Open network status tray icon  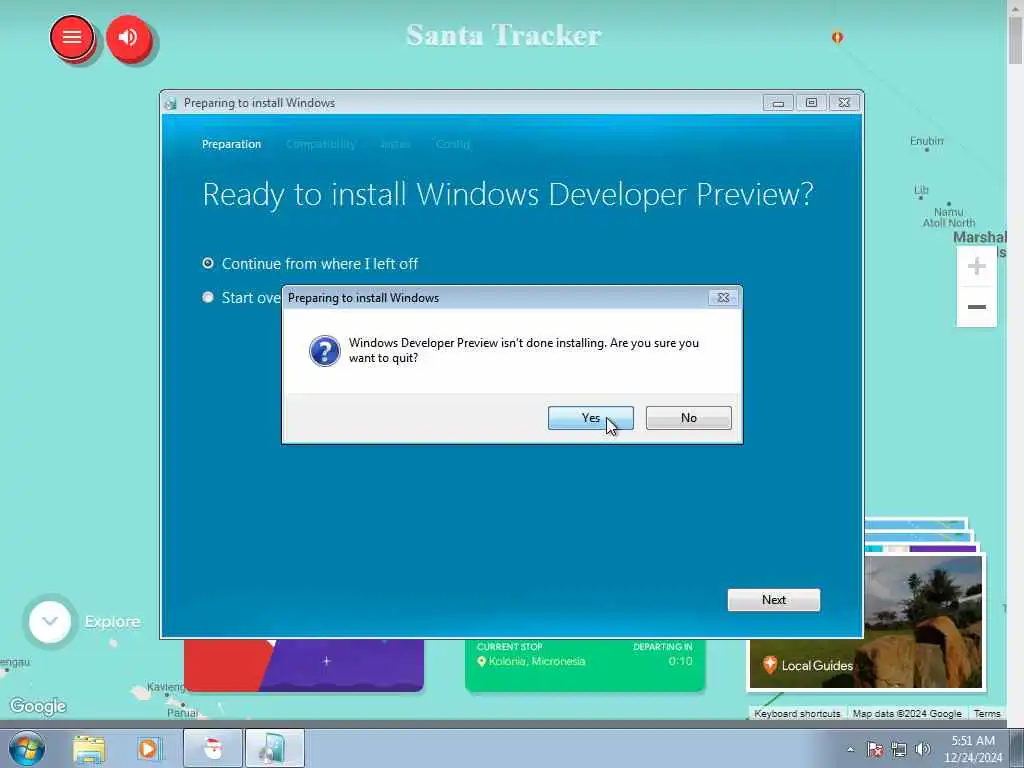(899, 749)
